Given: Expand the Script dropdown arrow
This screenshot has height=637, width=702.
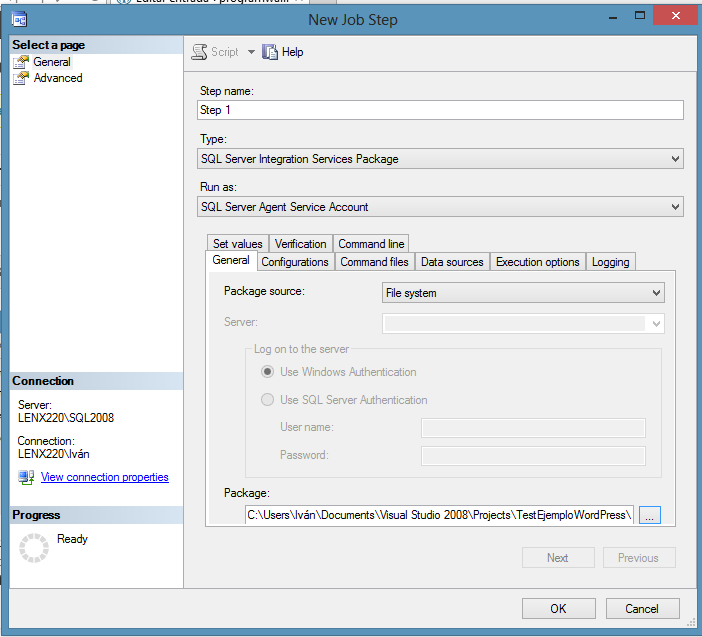Looking at the screenshot, I should 251,52.
